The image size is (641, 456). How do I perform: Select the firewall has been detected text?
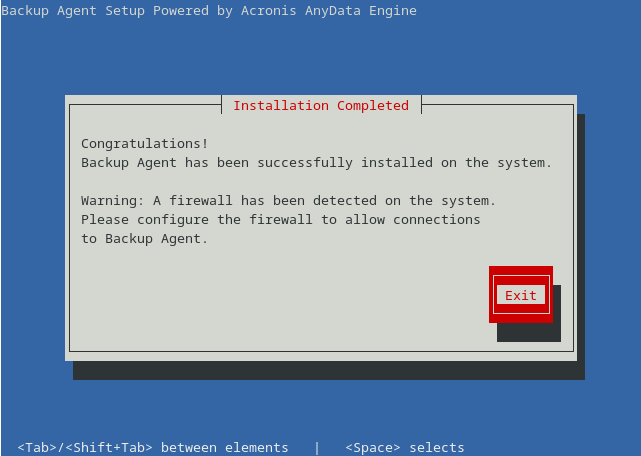point(273,201)
